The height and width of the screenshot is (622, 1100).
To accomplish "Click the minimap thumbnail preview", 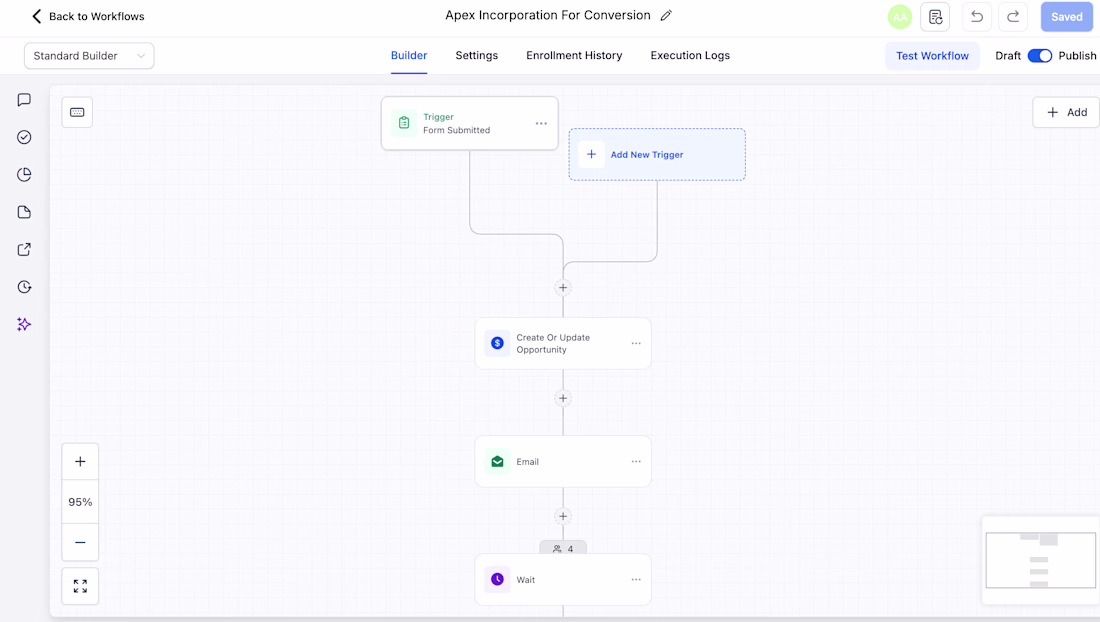I will point(1040,560).
